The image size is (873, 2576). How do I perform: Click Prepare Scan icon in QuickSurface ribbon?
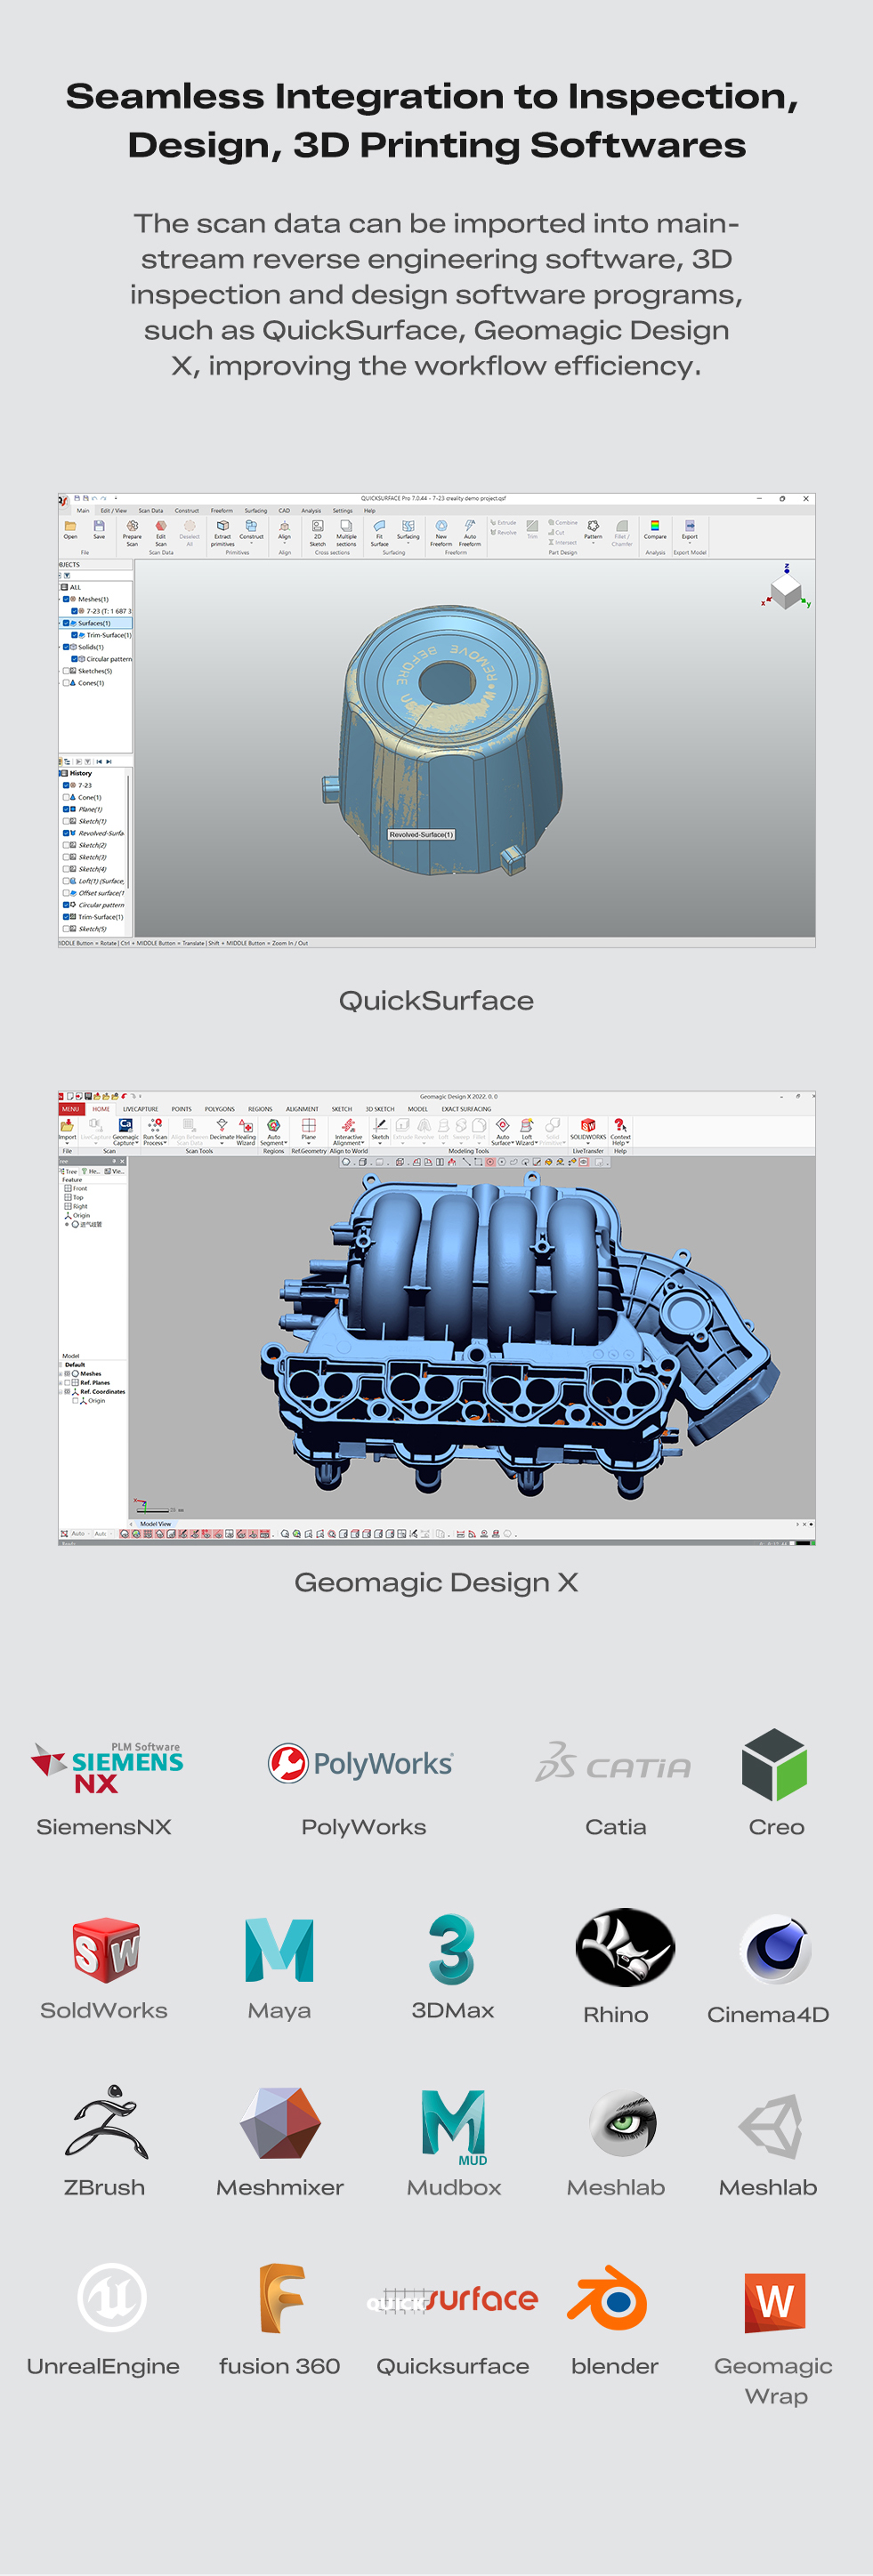pyautogui.click(x=132, y=528)
